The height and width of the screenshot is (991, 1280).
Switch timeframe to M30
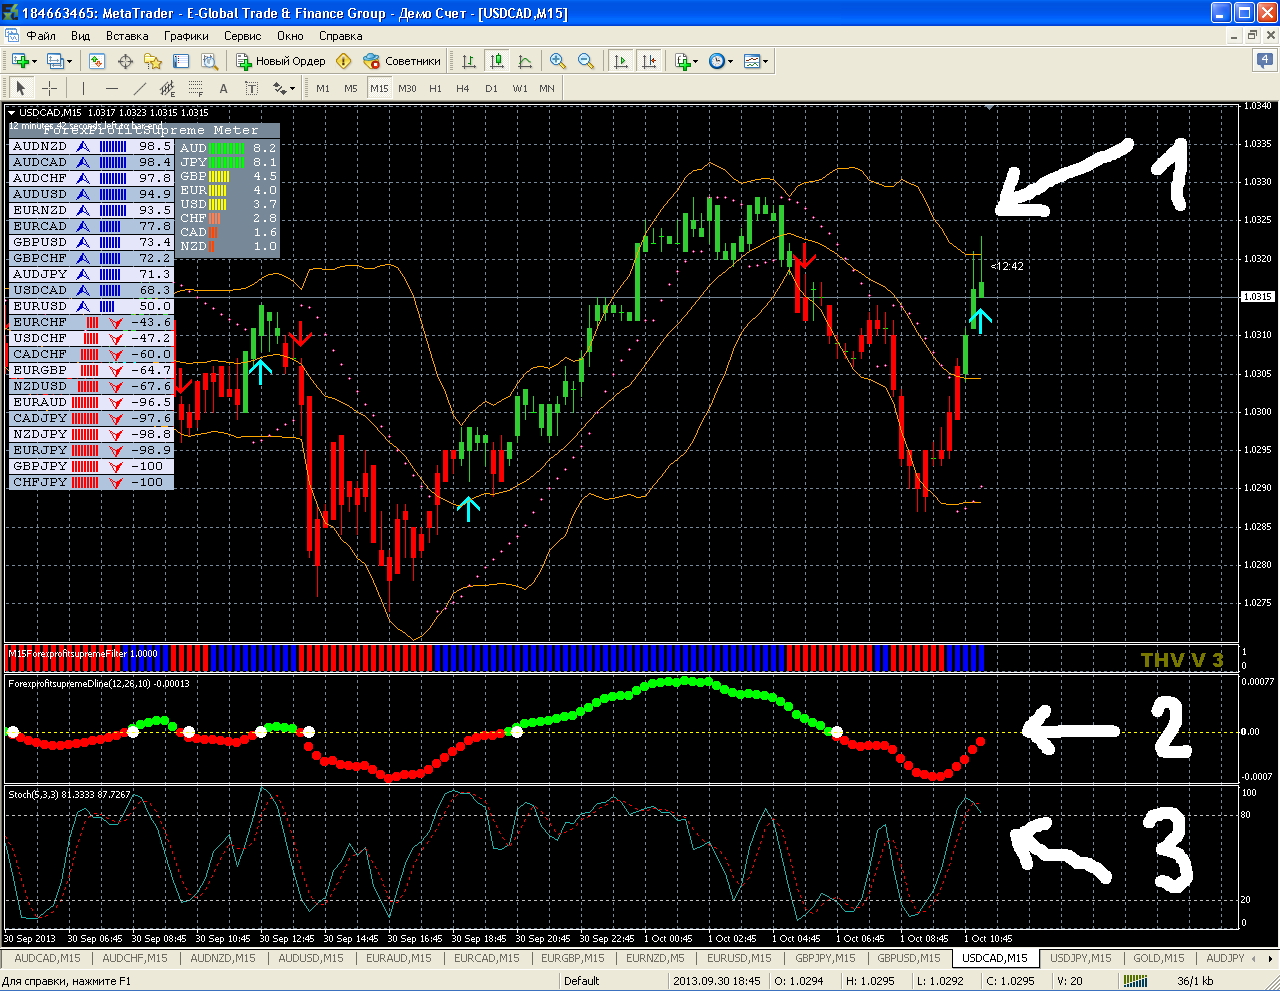407,88
